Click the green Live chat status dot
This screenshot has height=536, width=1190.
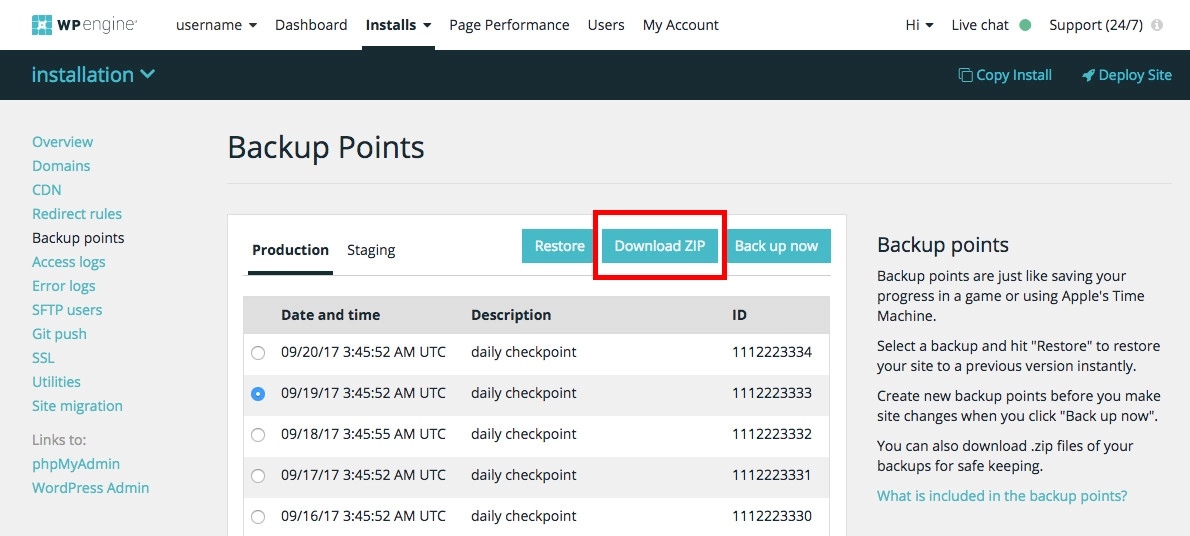tap(1025, 25)
